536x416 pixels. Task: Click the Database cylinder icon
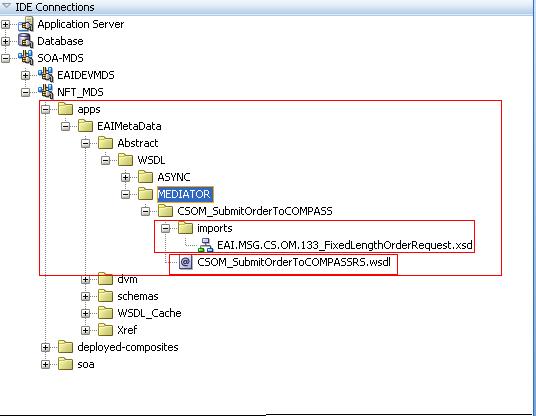pyautogui.click(x=26, y=40)
